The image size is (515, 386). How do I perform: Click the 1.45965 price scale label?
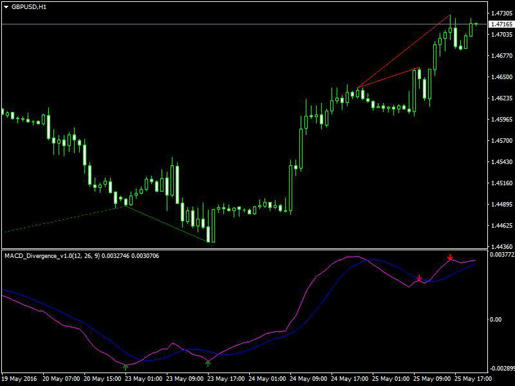[501, 119]
